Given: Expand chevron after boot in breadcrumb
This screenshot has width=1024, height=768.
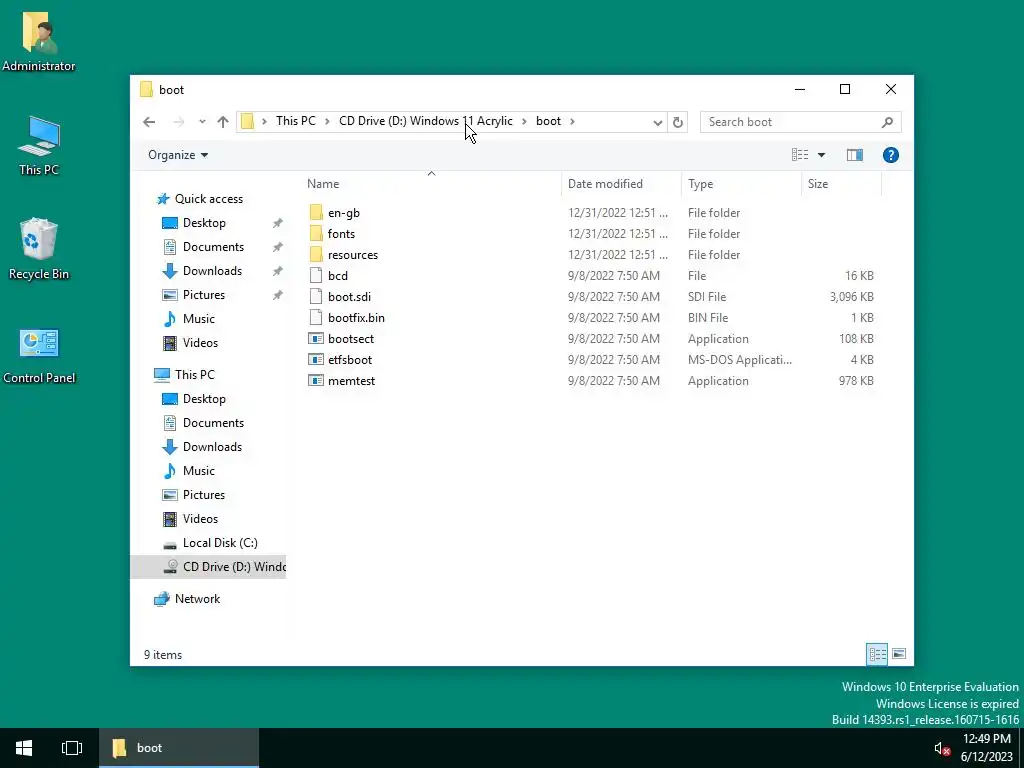Looking at the screenshot, I should coord(572,121).
